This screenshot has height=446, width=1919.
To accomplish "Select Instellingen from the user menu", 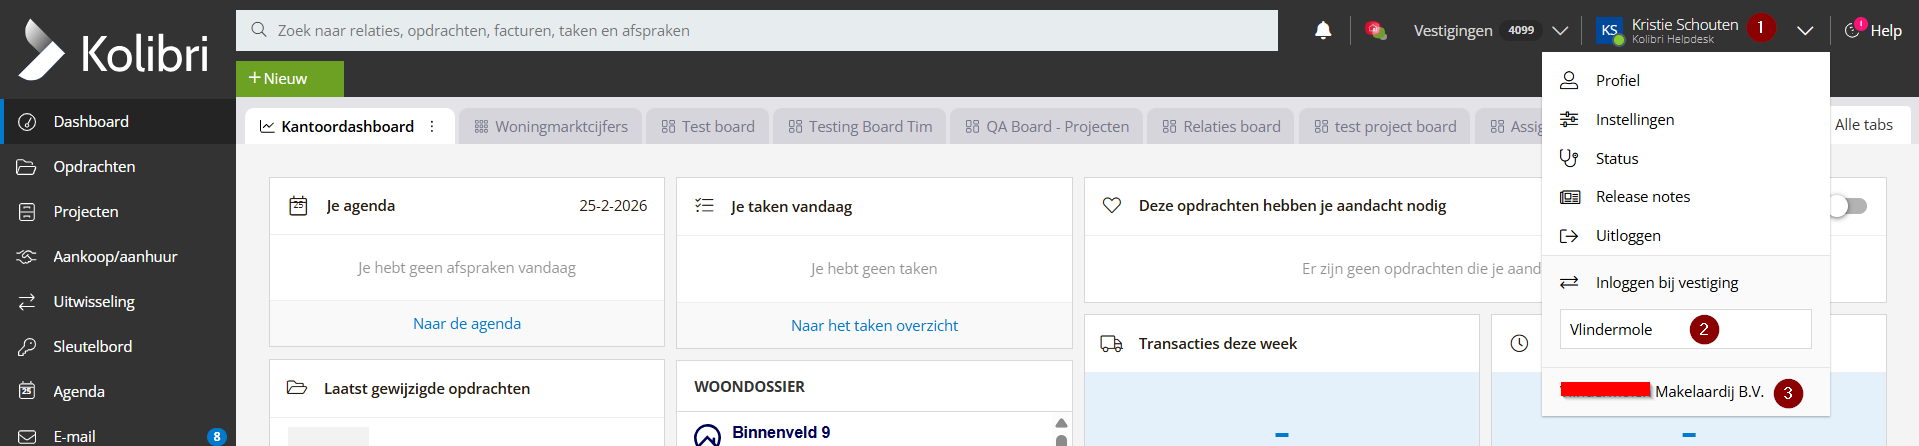I will click(1634, 120).
